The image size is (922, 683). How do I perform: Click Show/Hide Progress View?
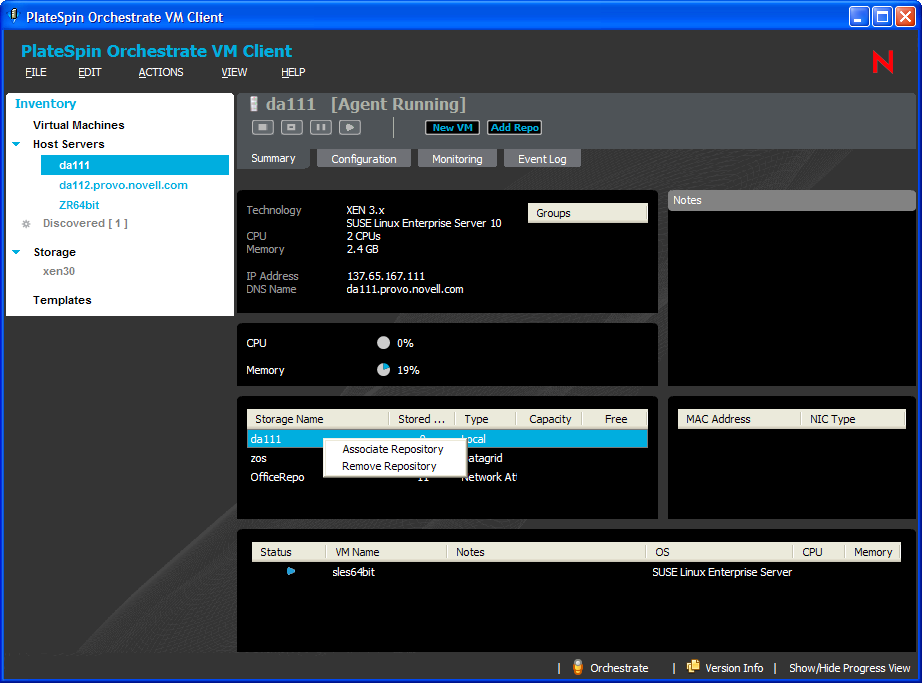849,668
